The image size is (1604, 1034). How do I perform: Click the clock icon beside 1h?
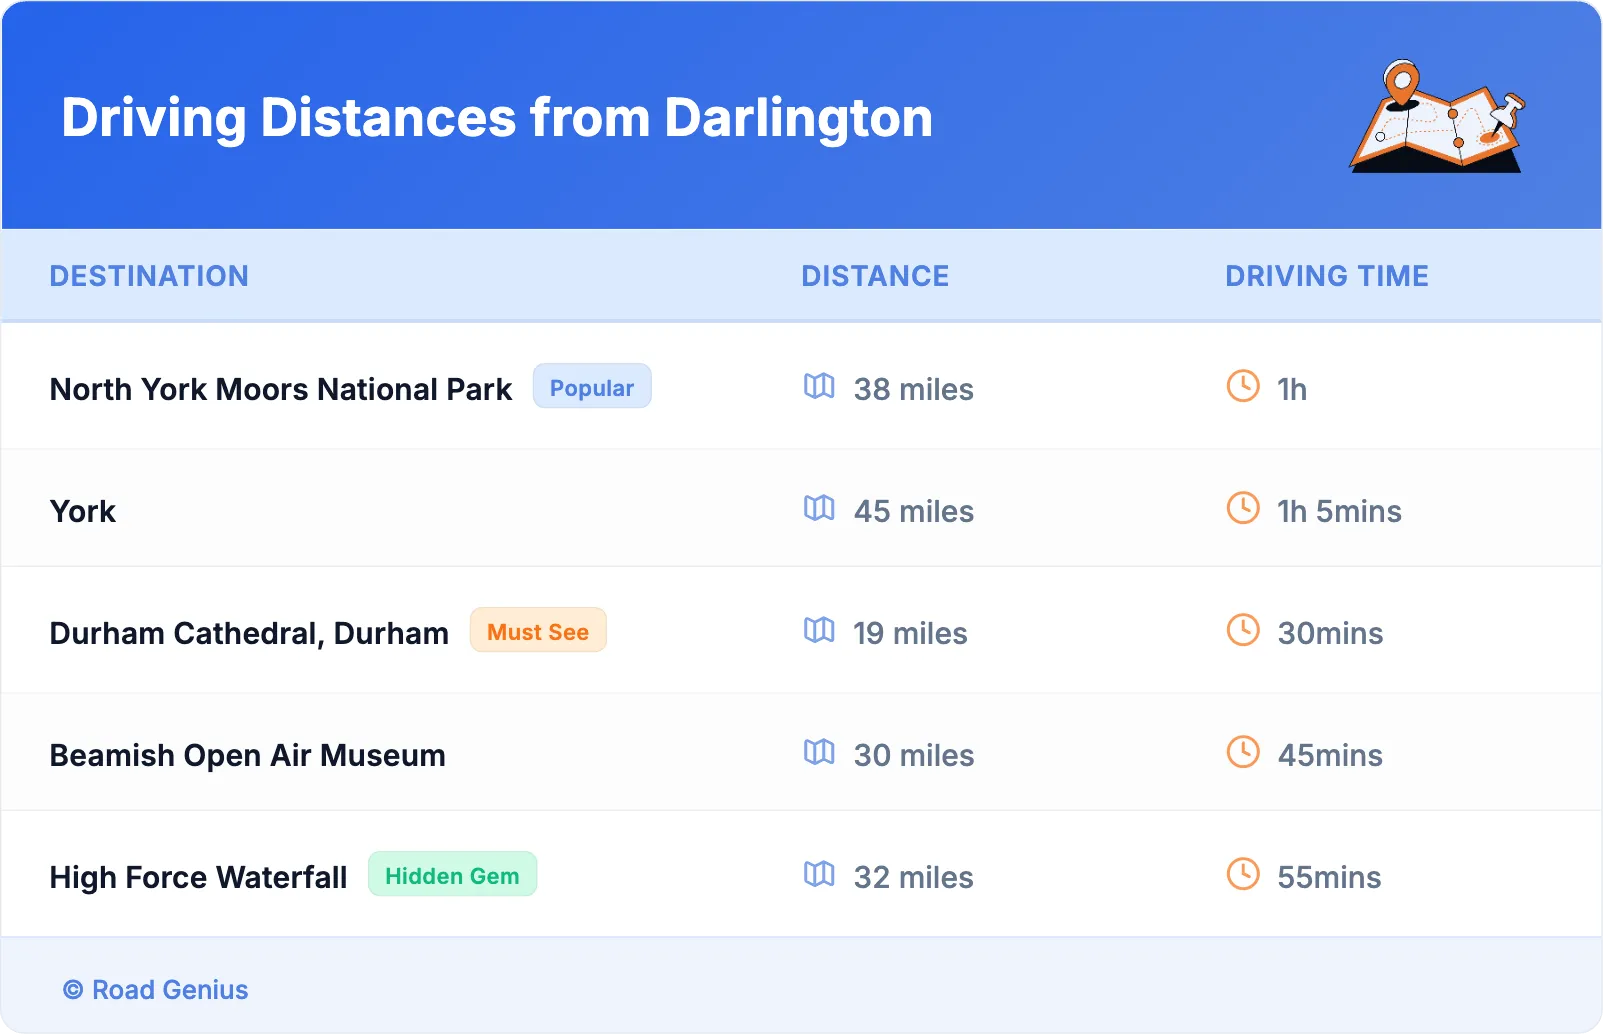point(1243,386)
